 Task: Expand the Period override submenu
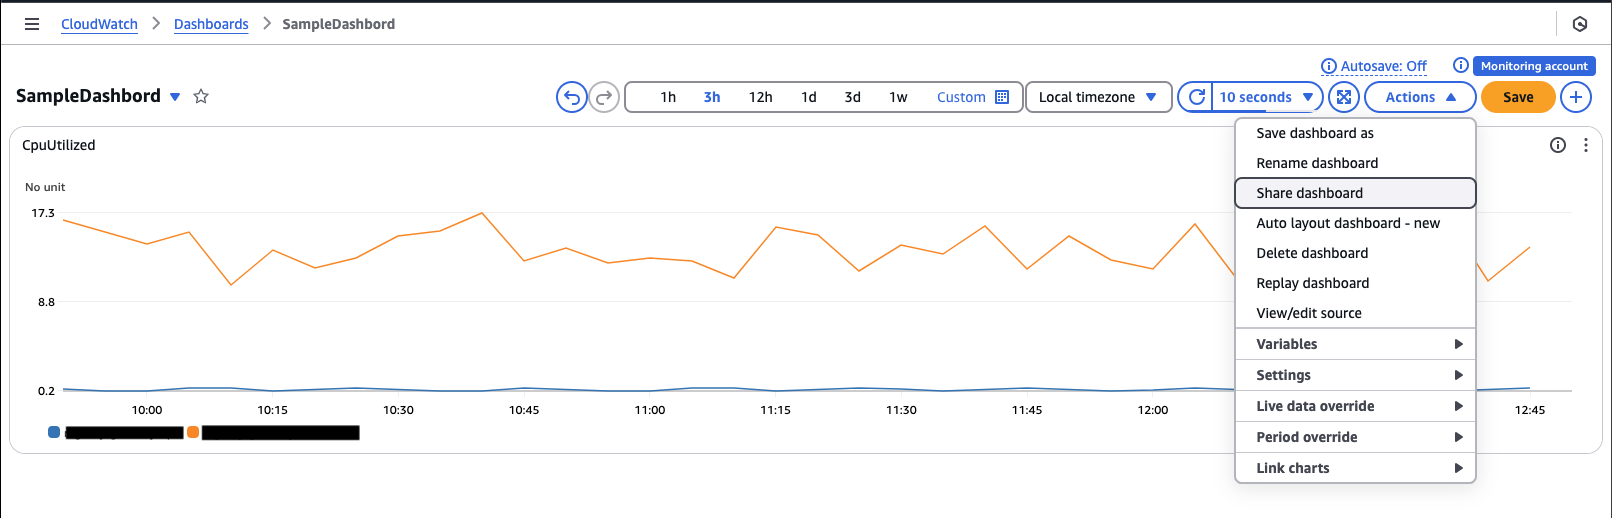pyautogui.click(x=1355, y=437)
